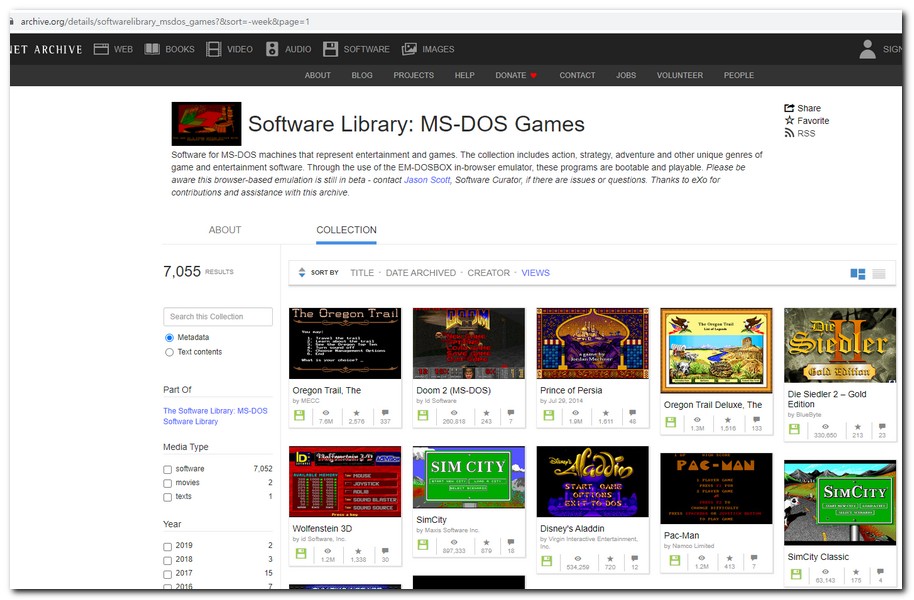The width and height of the screenshot is (914, 600).
Task: Switch to tile grid view icon
Action: [x=858, y=273]
